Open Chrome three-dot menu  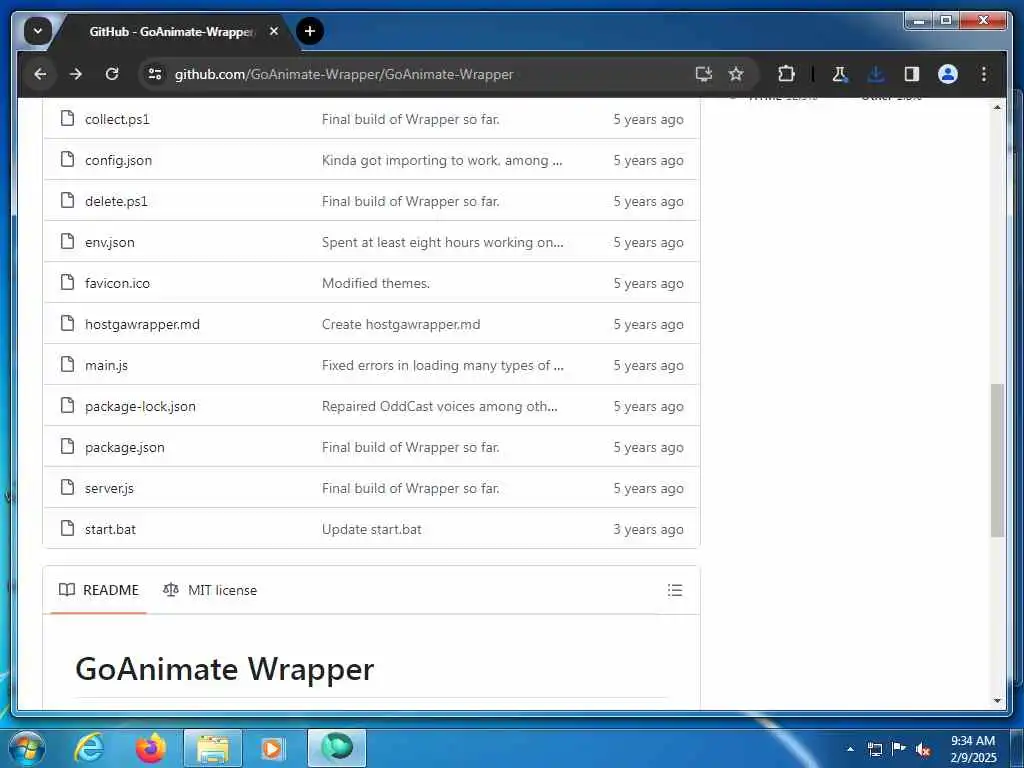(984, 74)
